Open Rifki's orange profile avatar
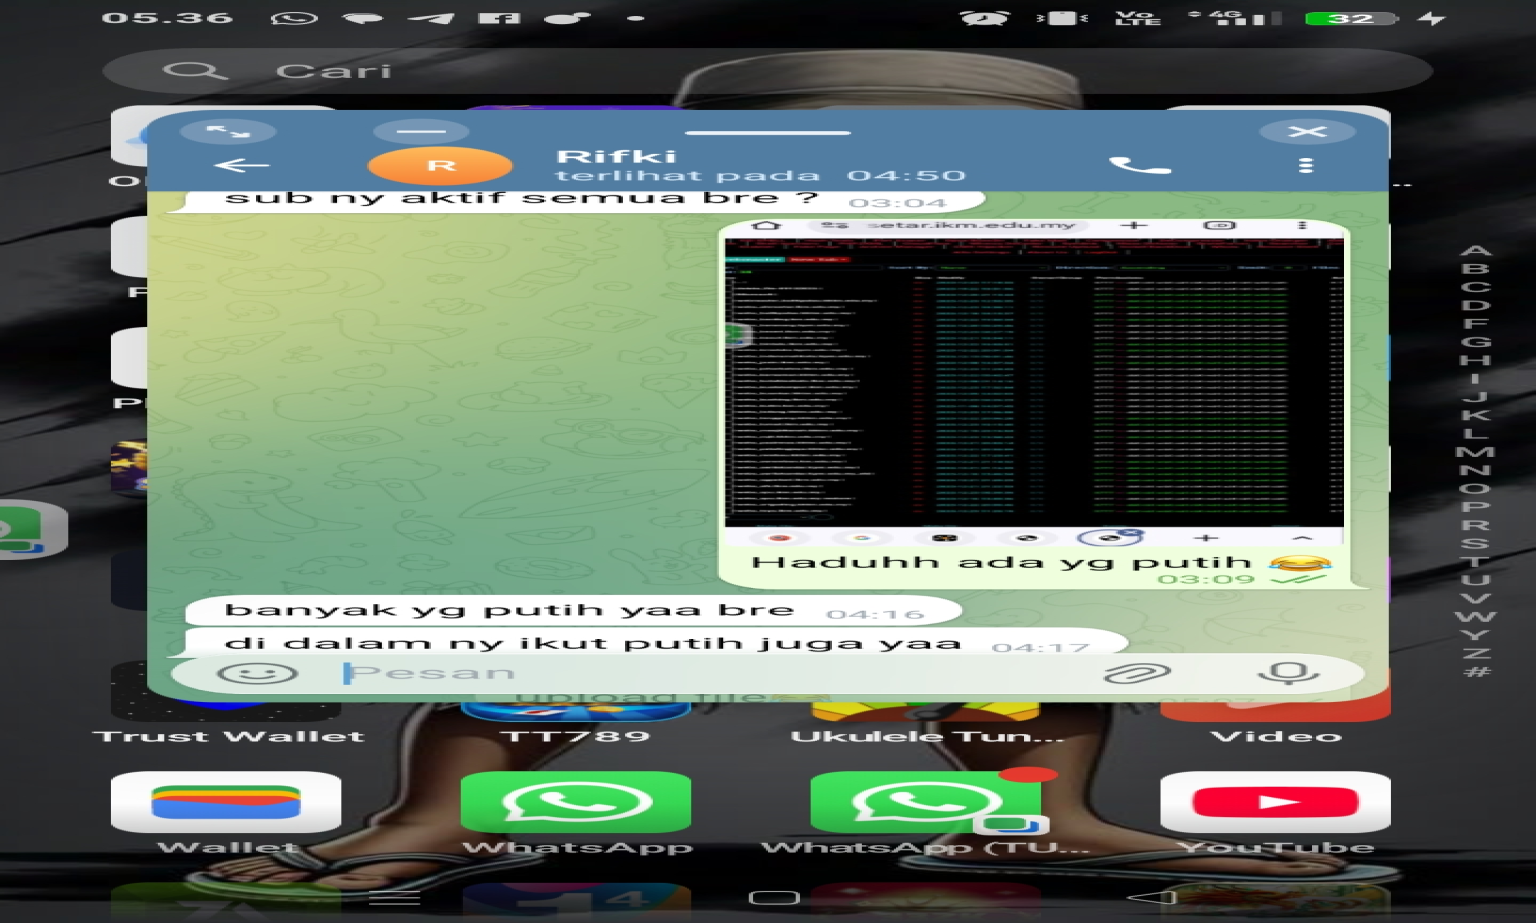The width and height of the screenshot is (1536, 923). 440,166
